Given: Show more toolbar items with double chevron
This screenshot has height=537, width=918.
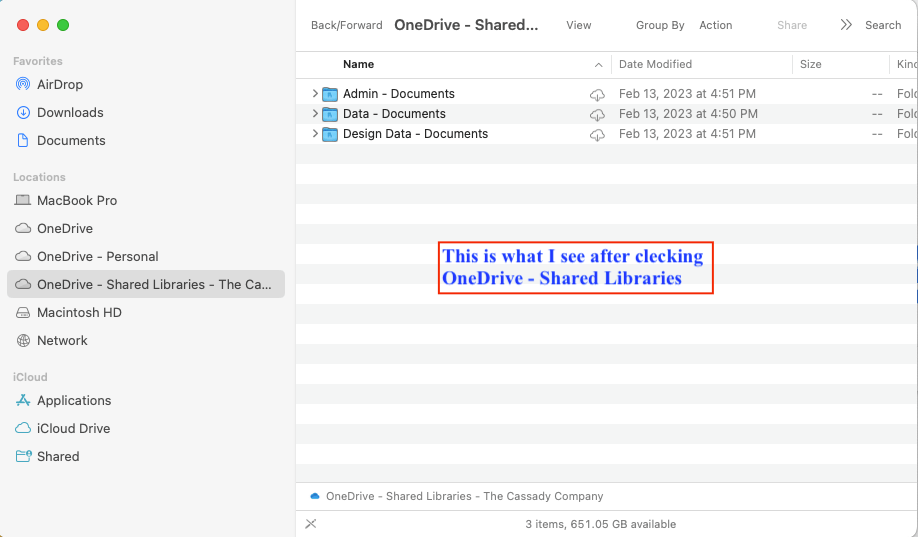Looking at the screenshot, I should pos(846,25).
